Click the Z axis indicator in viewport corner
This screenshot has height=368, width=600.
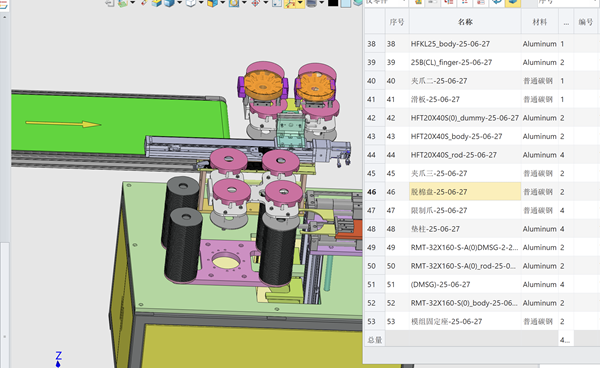pos(58,359)
